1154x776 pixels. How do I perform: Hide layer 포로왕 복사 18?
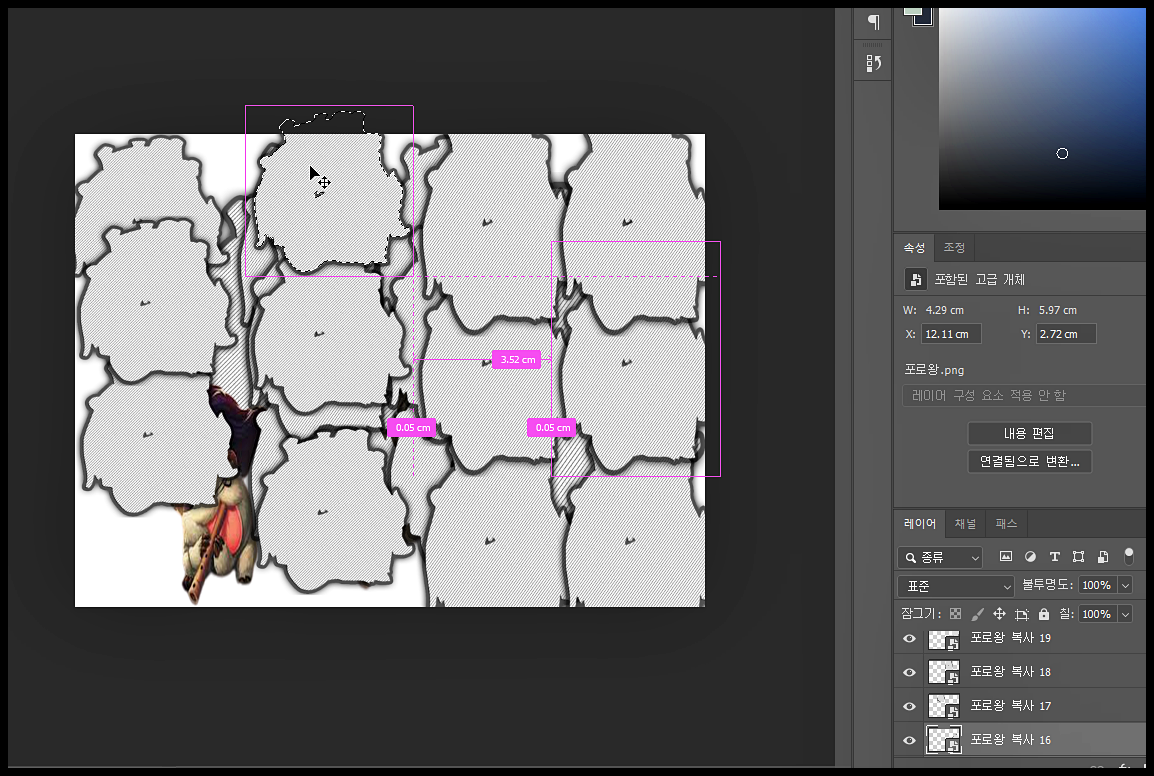click(910, 672)
